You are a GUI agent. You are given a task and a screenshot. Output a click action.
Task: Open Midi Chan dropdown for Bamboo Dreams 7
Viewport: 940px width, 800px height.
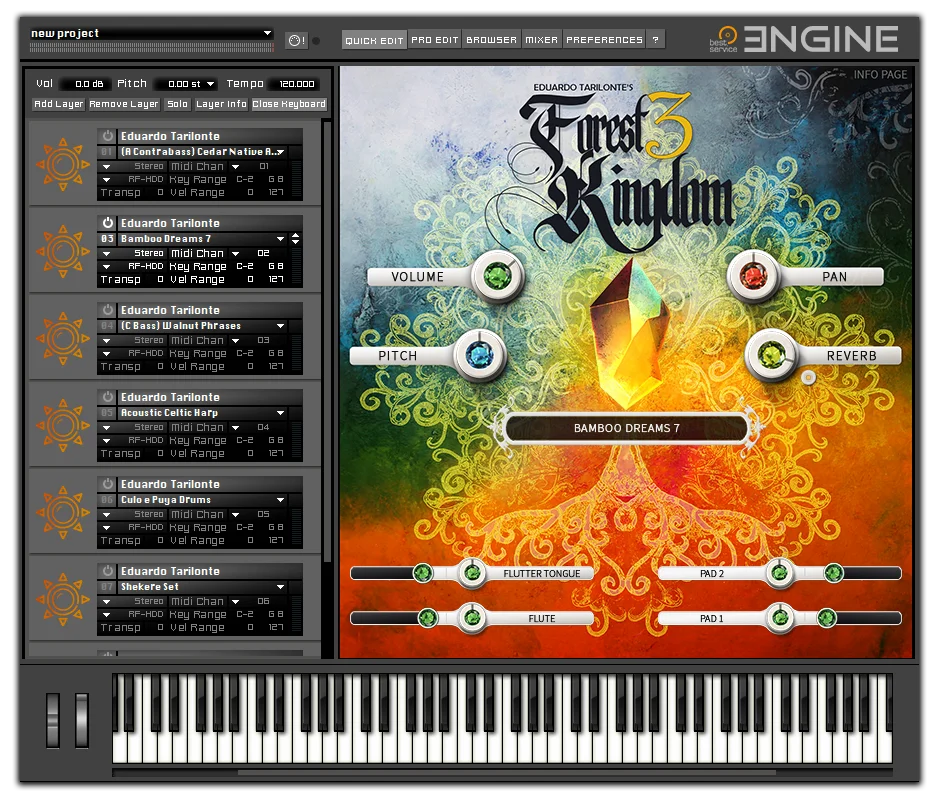pos(236,253)
